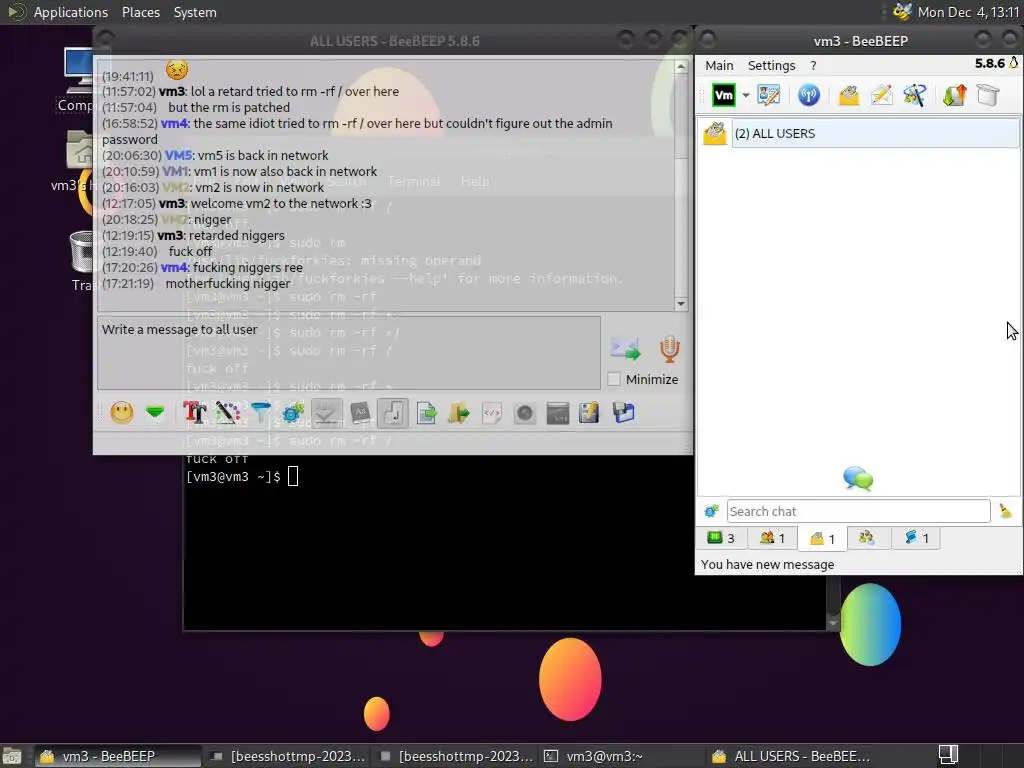Click the yellow envelope icon in main toolbar

pos(848,95)
